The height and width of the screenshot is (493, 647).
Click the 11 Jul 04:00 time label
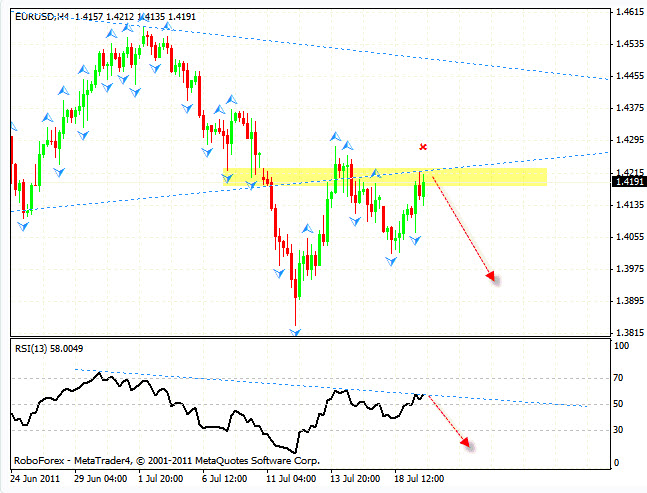pyautogui.click(x=291, y=479)
